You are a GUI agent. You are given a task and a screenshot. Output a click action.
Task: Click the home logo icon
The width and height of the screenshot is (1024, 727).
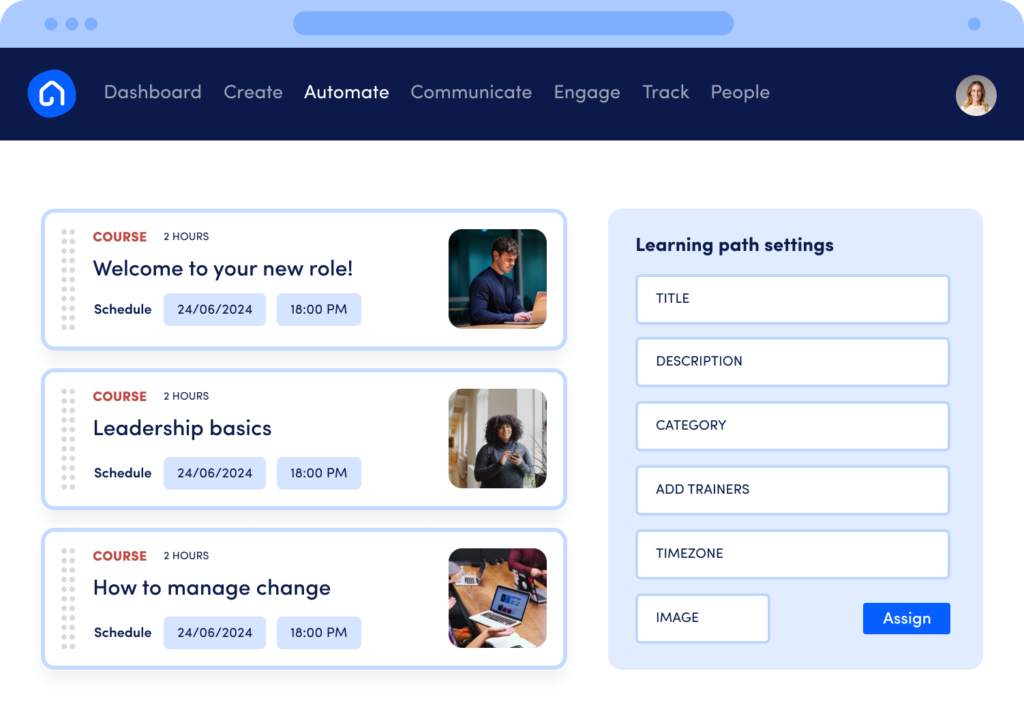52,94
